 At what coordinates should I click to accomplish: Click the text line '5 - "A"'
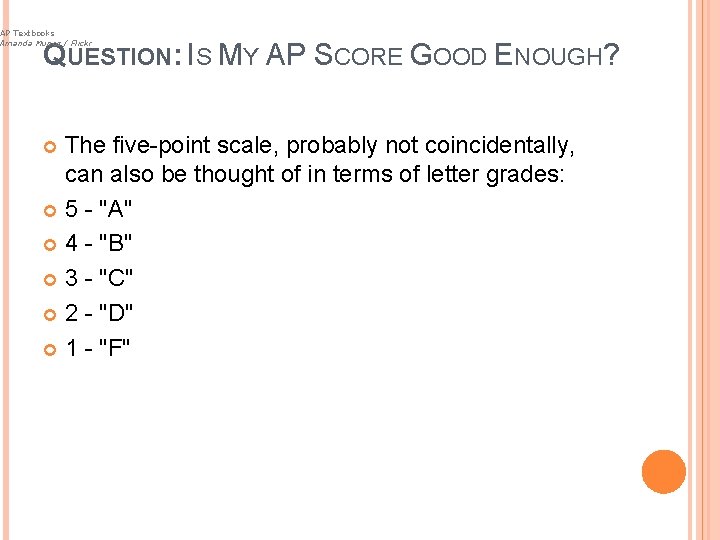pos(99,209)
